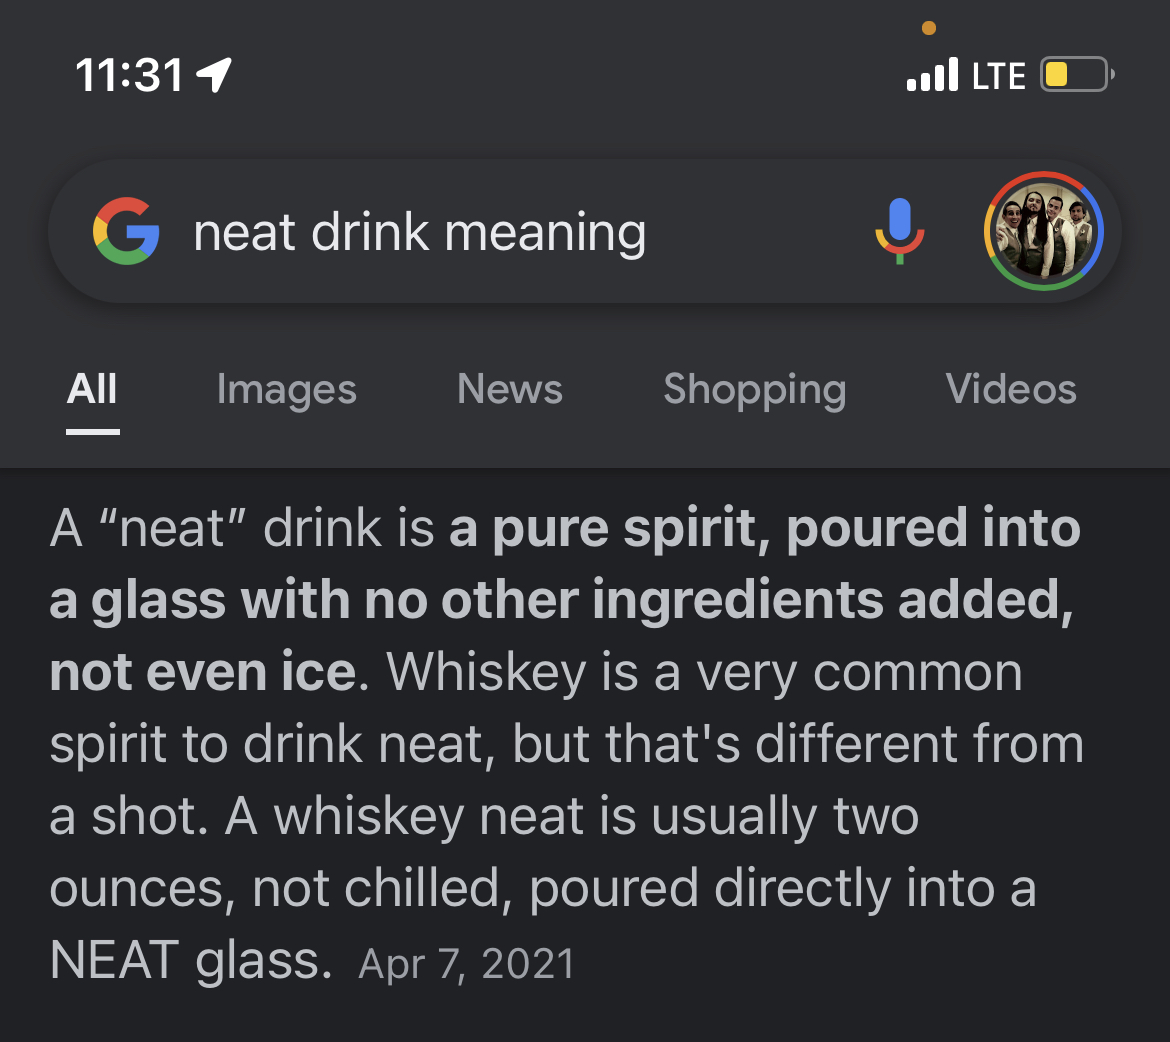Tap the 11:31 clock in status bar
The width and height of the screenshot is (1170, 1042).
click(x=130, y=75)
